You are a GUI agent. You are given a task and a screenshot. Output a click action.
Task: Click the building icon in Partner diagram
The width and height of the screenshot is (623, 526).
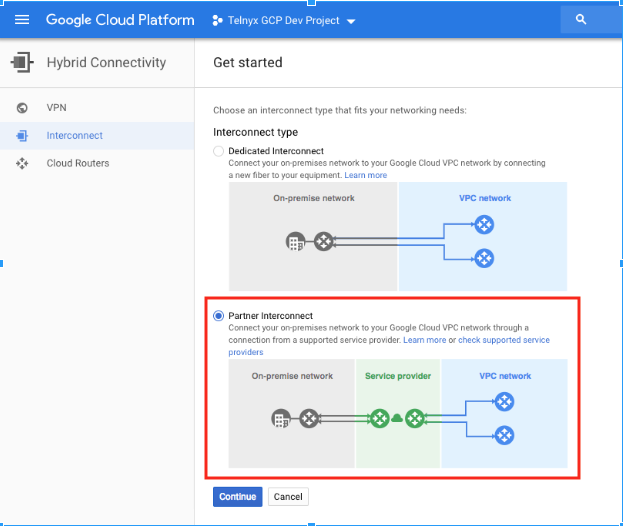coord(281,419)
